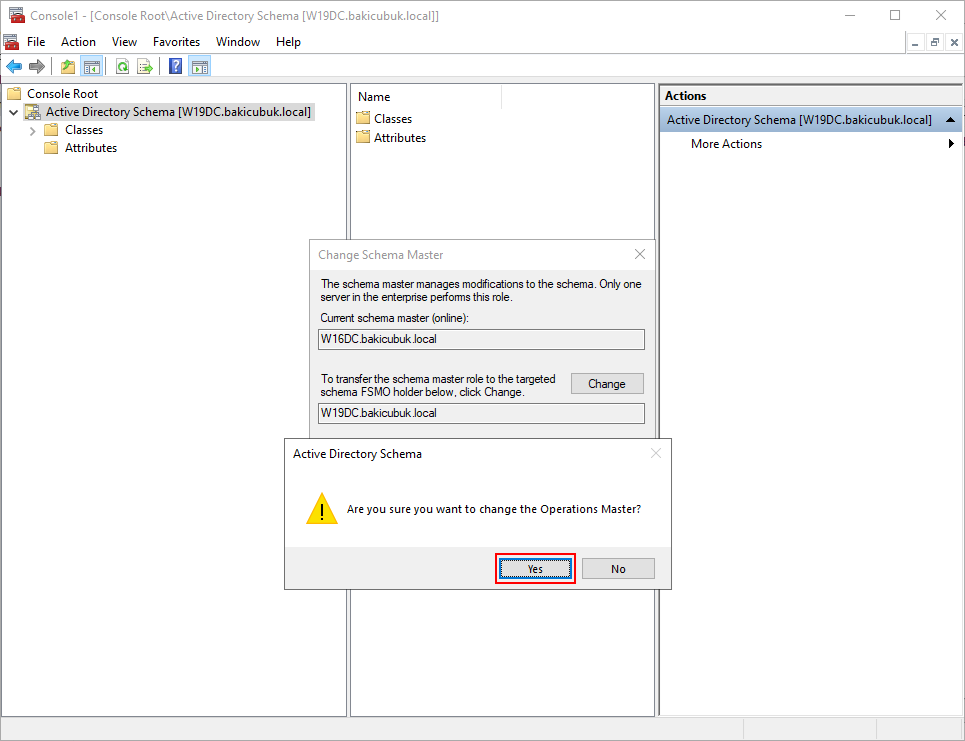Click More Actions in Actions pane
The image size is (965, 741).
click(x=726, y=143)
